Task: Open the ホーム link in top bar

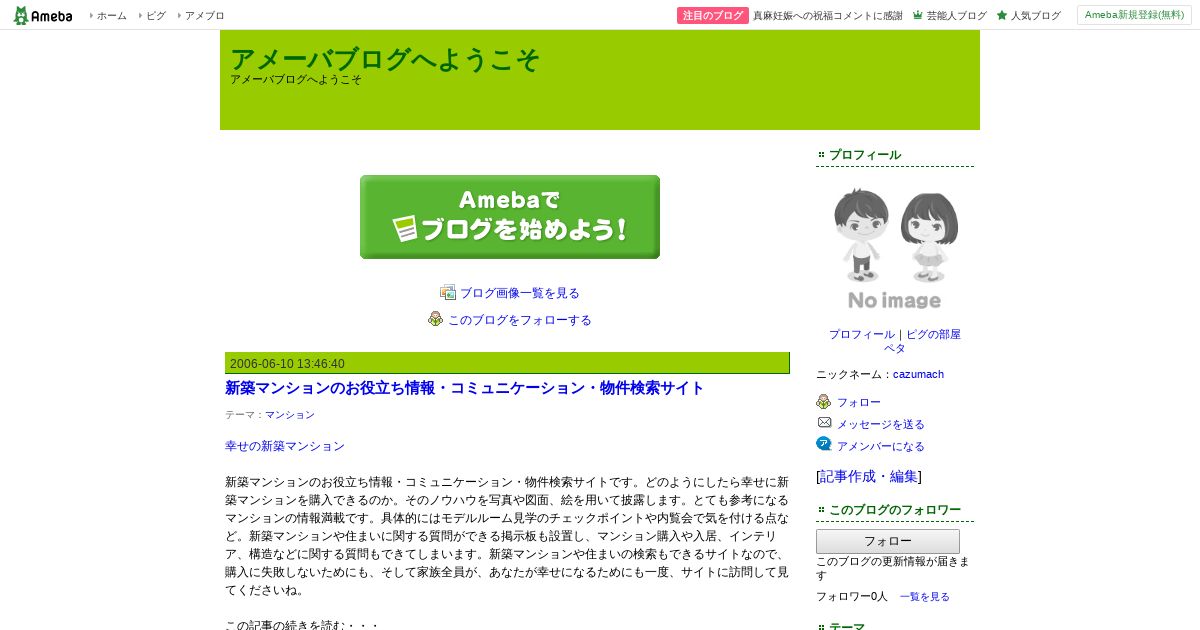Action: [x=111, y=16]
